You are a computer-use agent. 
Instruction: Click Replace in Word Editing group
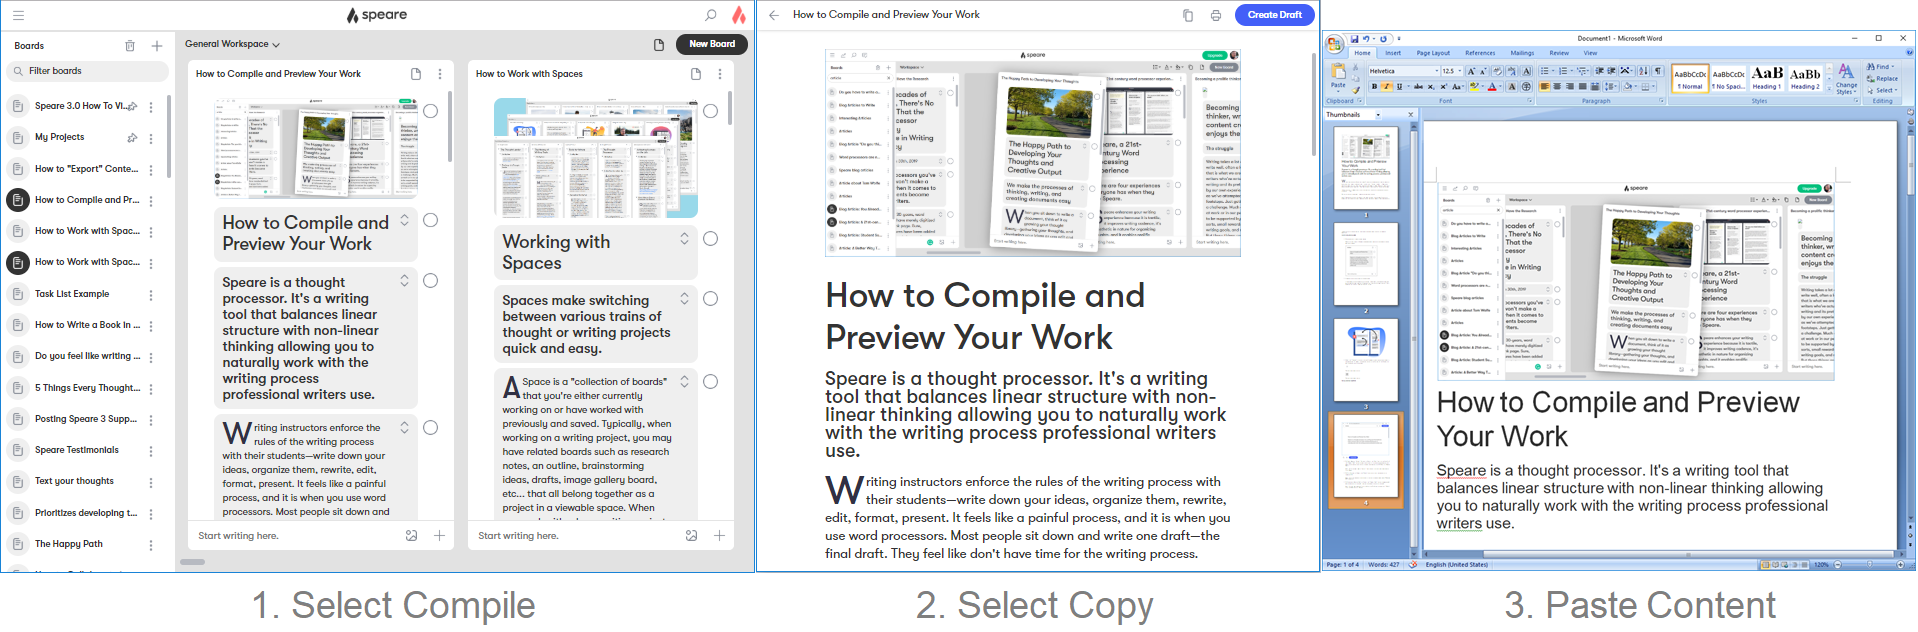point(1882,79)
